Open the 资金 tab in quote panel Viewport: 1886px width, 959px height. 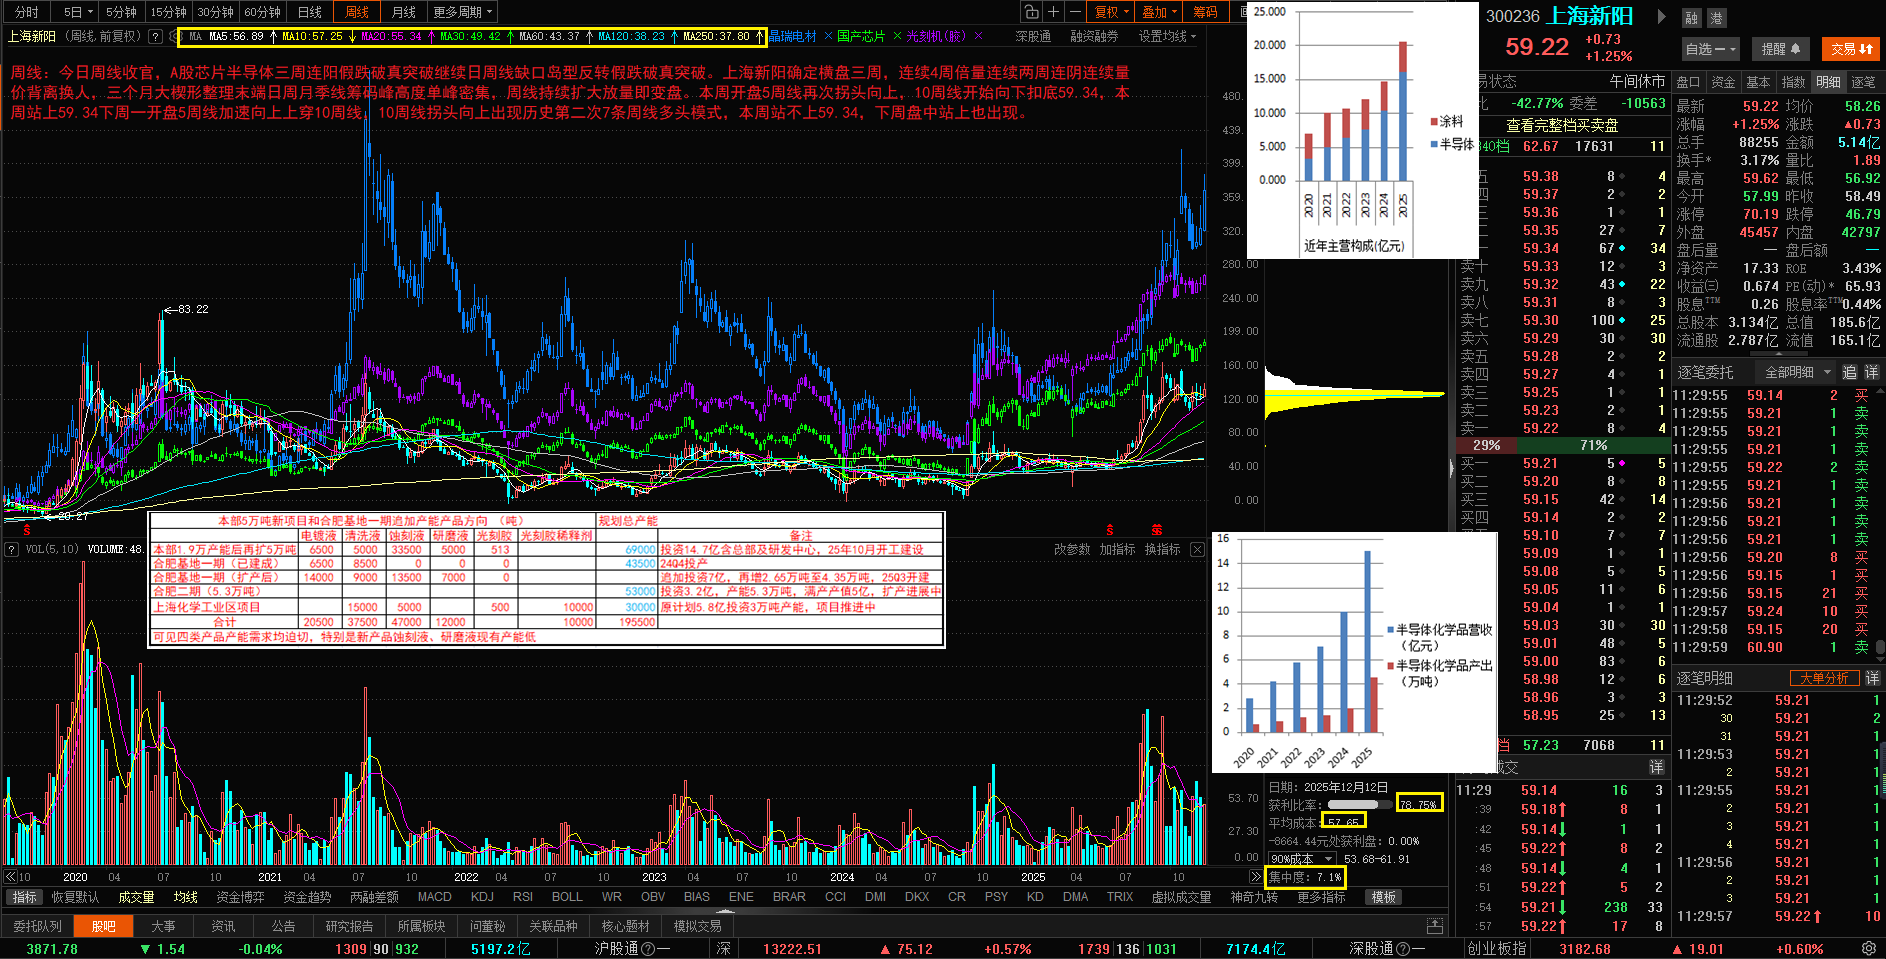[x=1723, y=82]
